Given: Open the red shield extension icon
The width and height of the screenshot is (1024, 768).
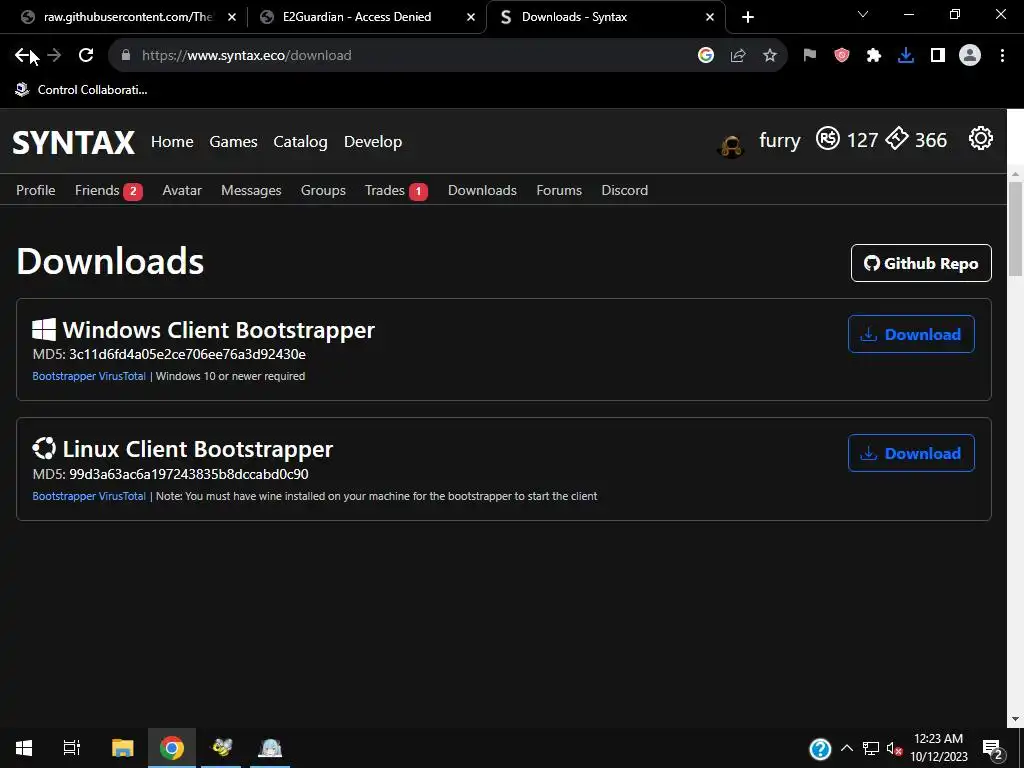Looking at the screenshot, I should click(842, 56).
